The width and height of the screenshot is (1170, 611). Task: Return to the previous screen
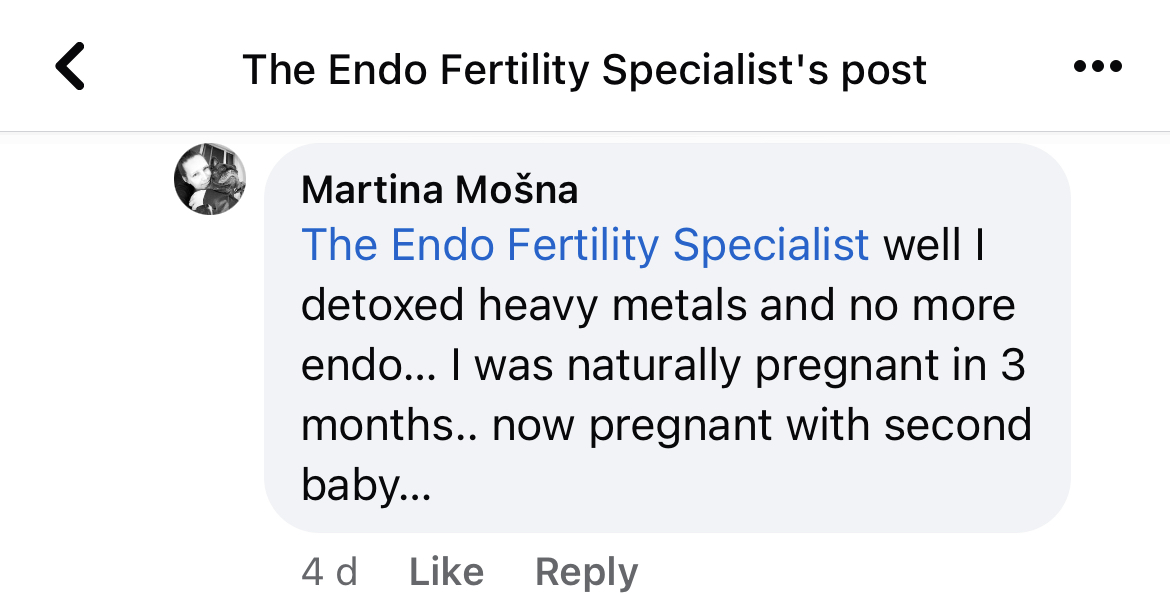[70, 68]
